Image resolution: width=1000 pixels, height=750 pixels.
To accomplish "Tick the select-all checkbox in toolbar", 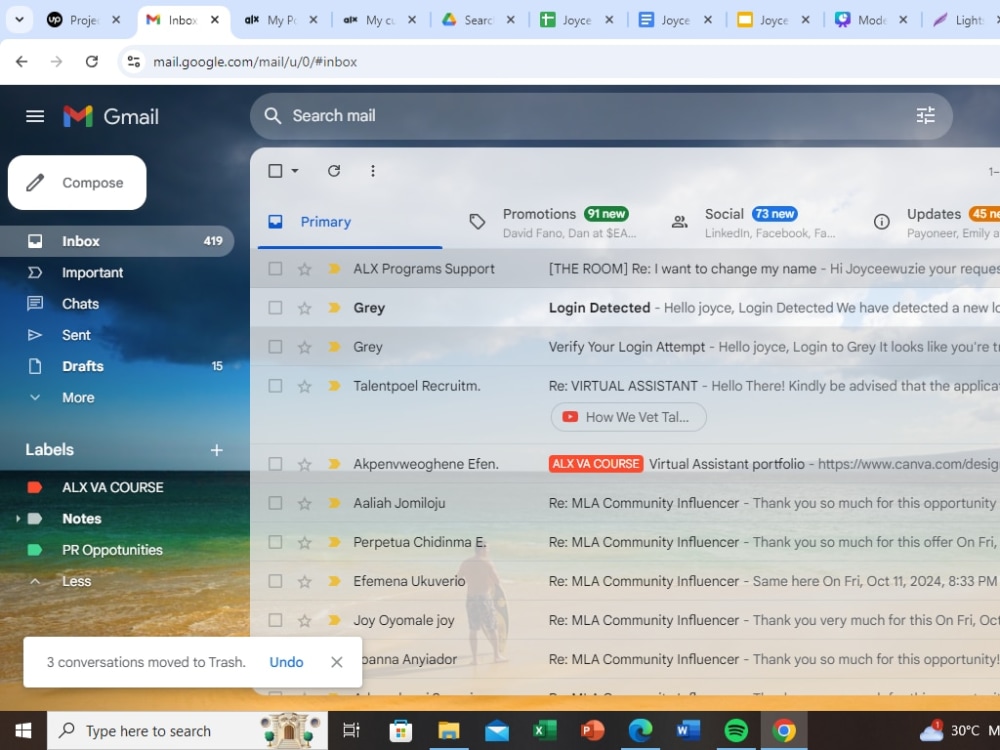I will pyautogui.click(x=276, y=171).
